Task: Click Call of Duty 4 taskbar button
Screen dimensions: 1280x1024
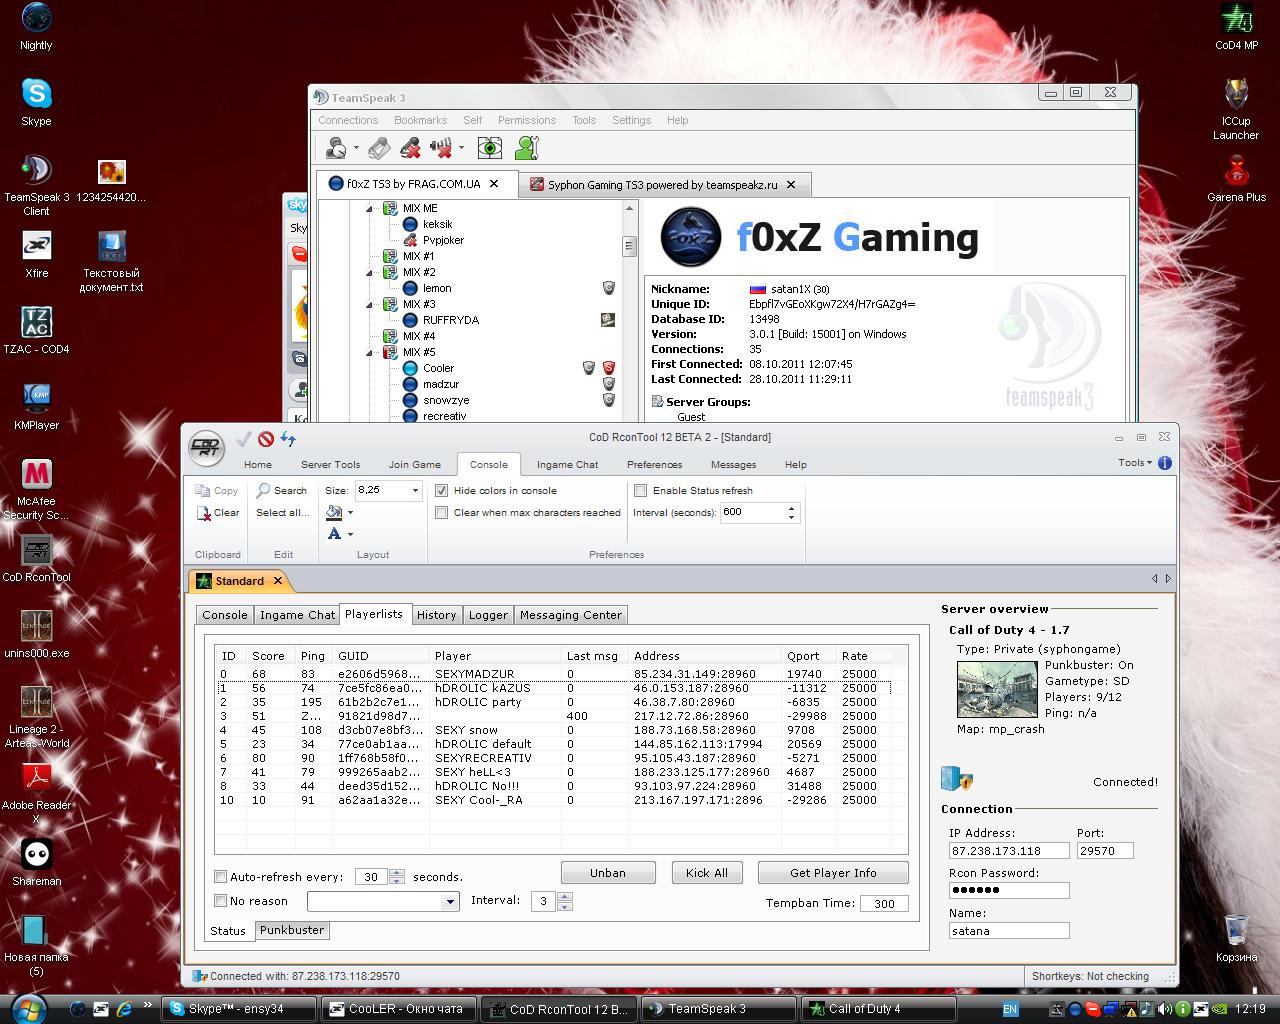Action: 878,1008
